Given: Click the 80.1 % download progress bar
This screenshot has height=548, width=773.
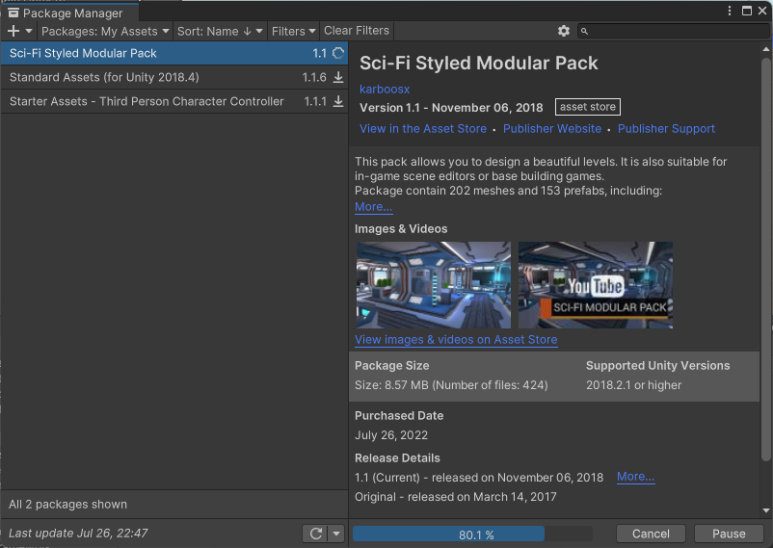Looking at the screenshot, I should [x=473, y=534].
